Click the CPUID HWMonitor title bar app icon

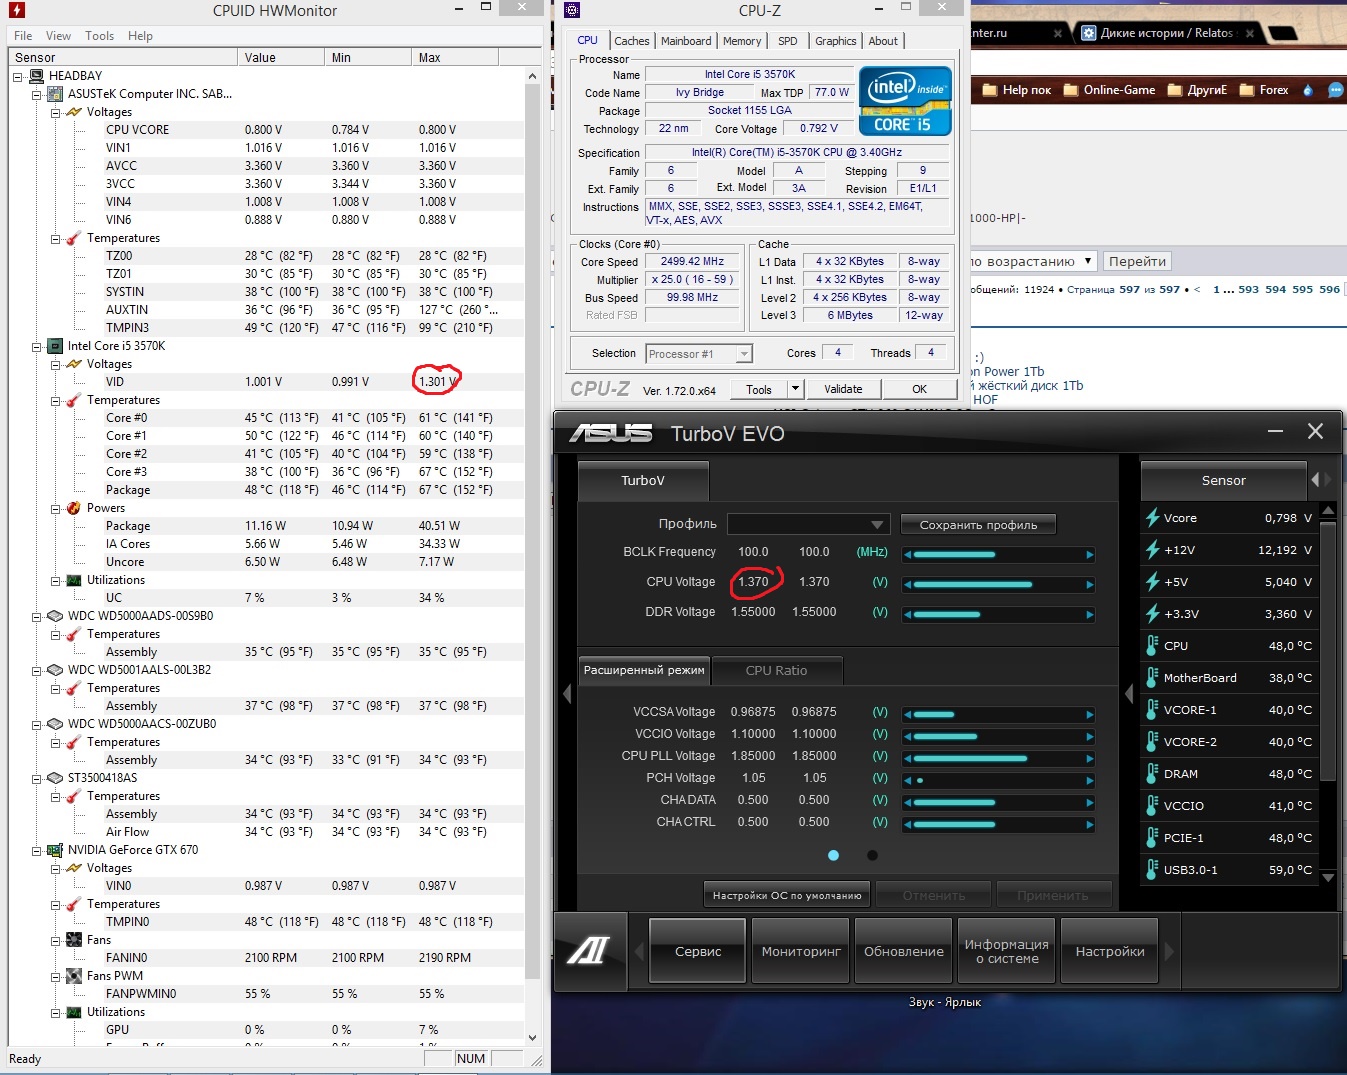(x=16, y=10)
